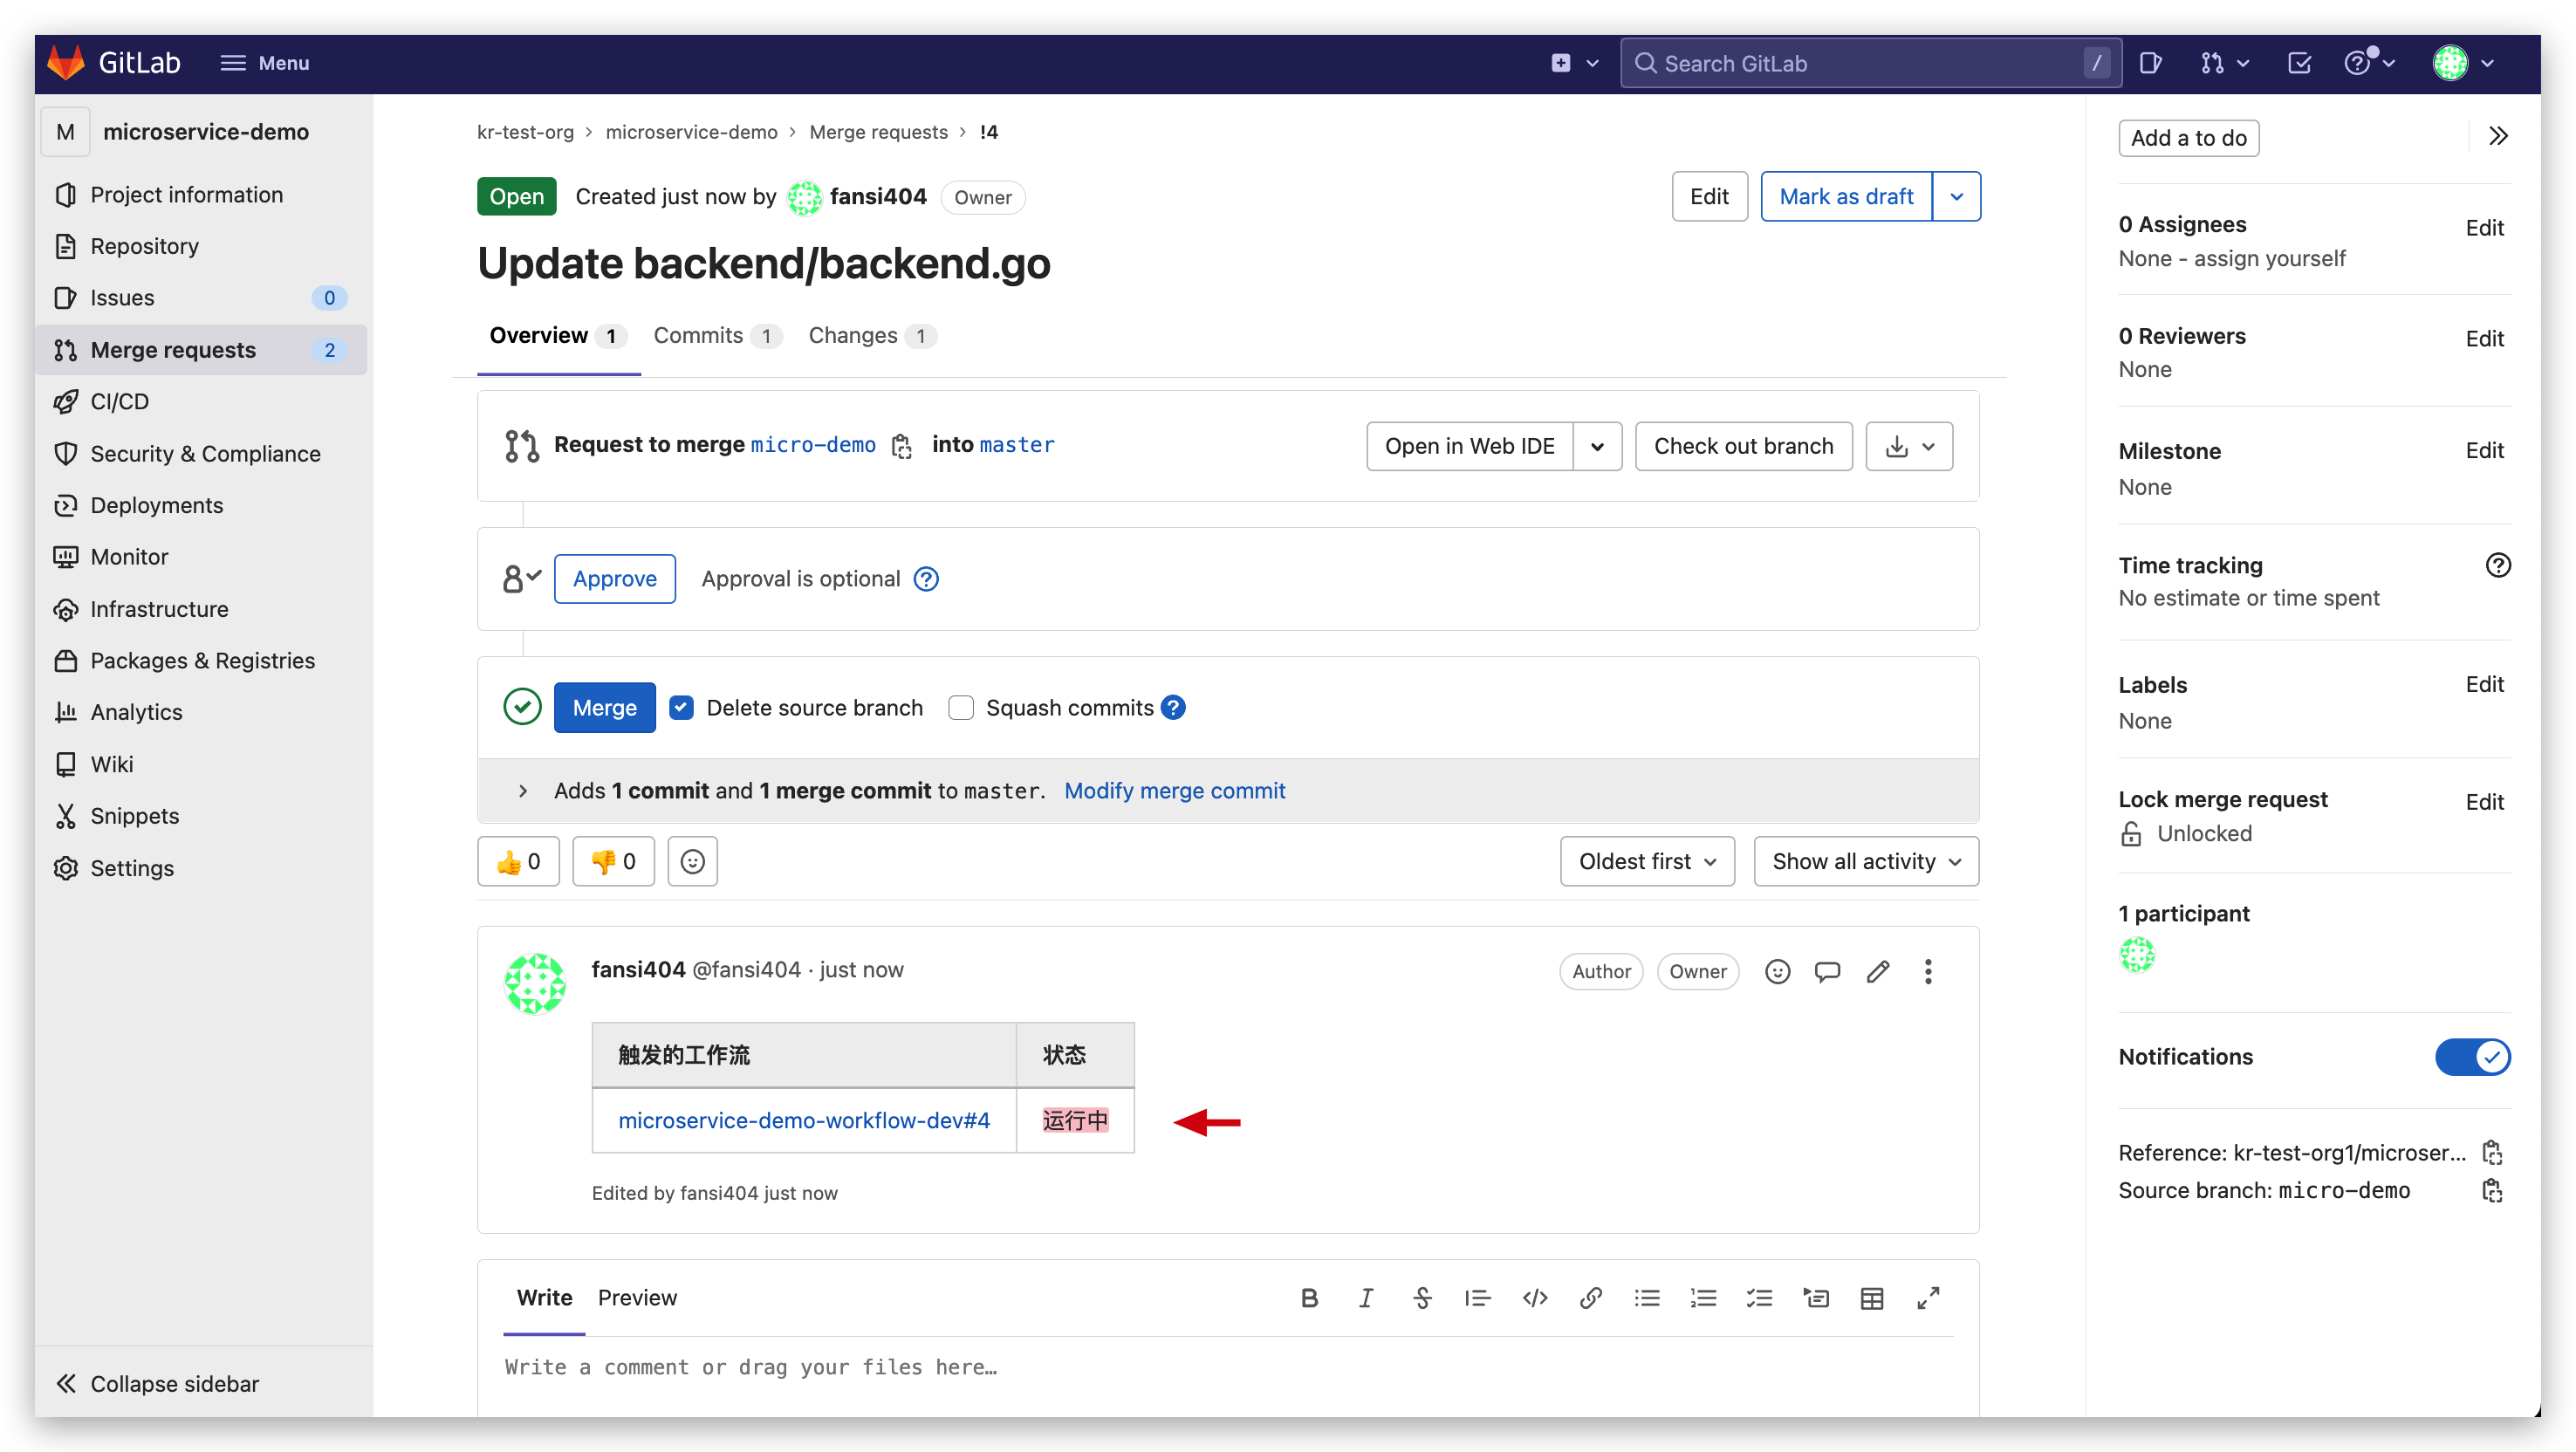The height and width of the screenshot is (1452, 2576).
Task: Click the Search GitLab field
Action: (1869, 63)
